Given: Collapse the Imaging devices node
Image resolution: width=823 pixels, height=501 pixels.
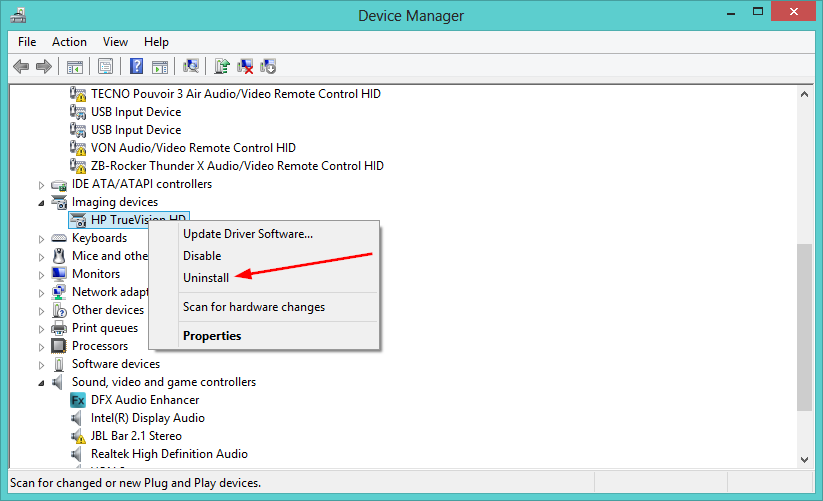Looking at the screenshot, I should (41, 203).
